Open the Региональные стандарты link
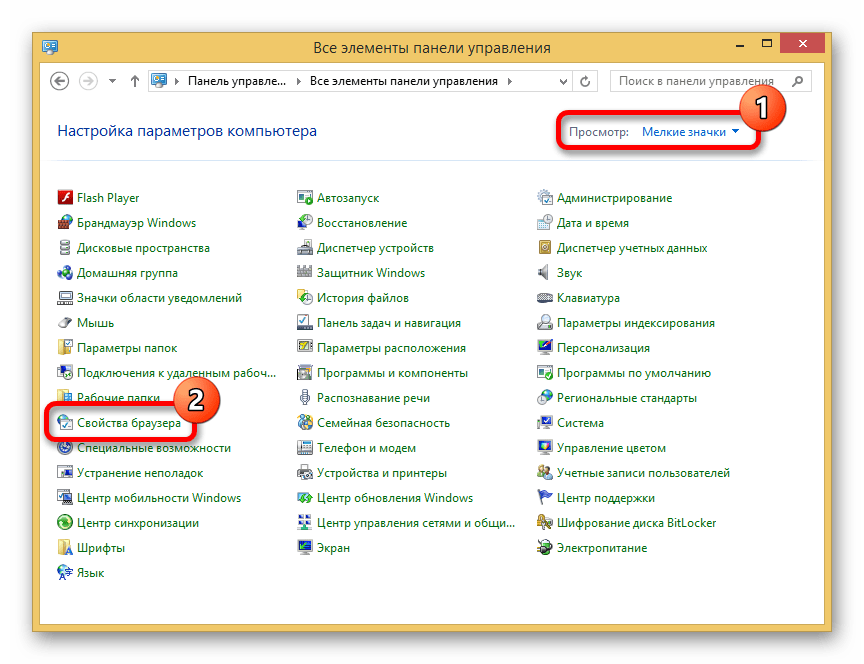This screenshot has height=664, width=864. (627, 397)
